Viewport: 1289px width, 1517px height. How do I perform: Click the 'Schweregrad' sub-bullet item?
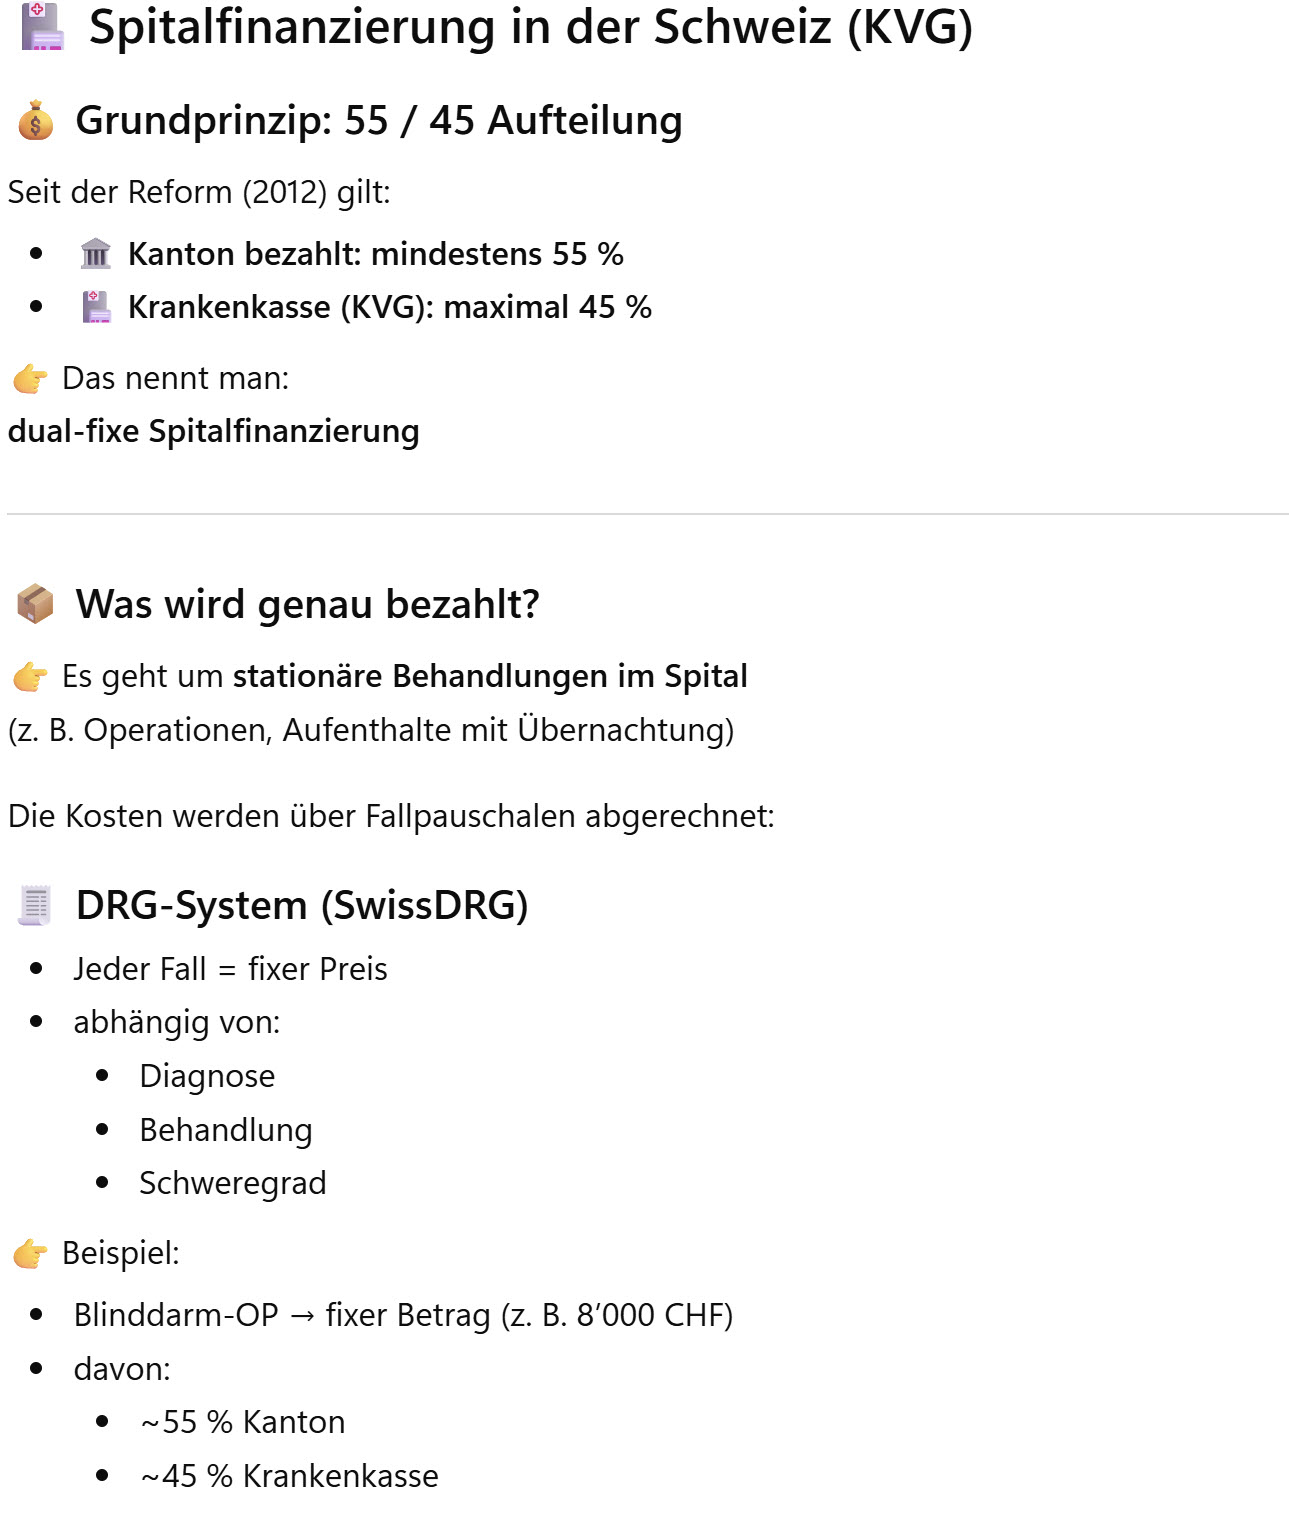[x=233, y=1183]
